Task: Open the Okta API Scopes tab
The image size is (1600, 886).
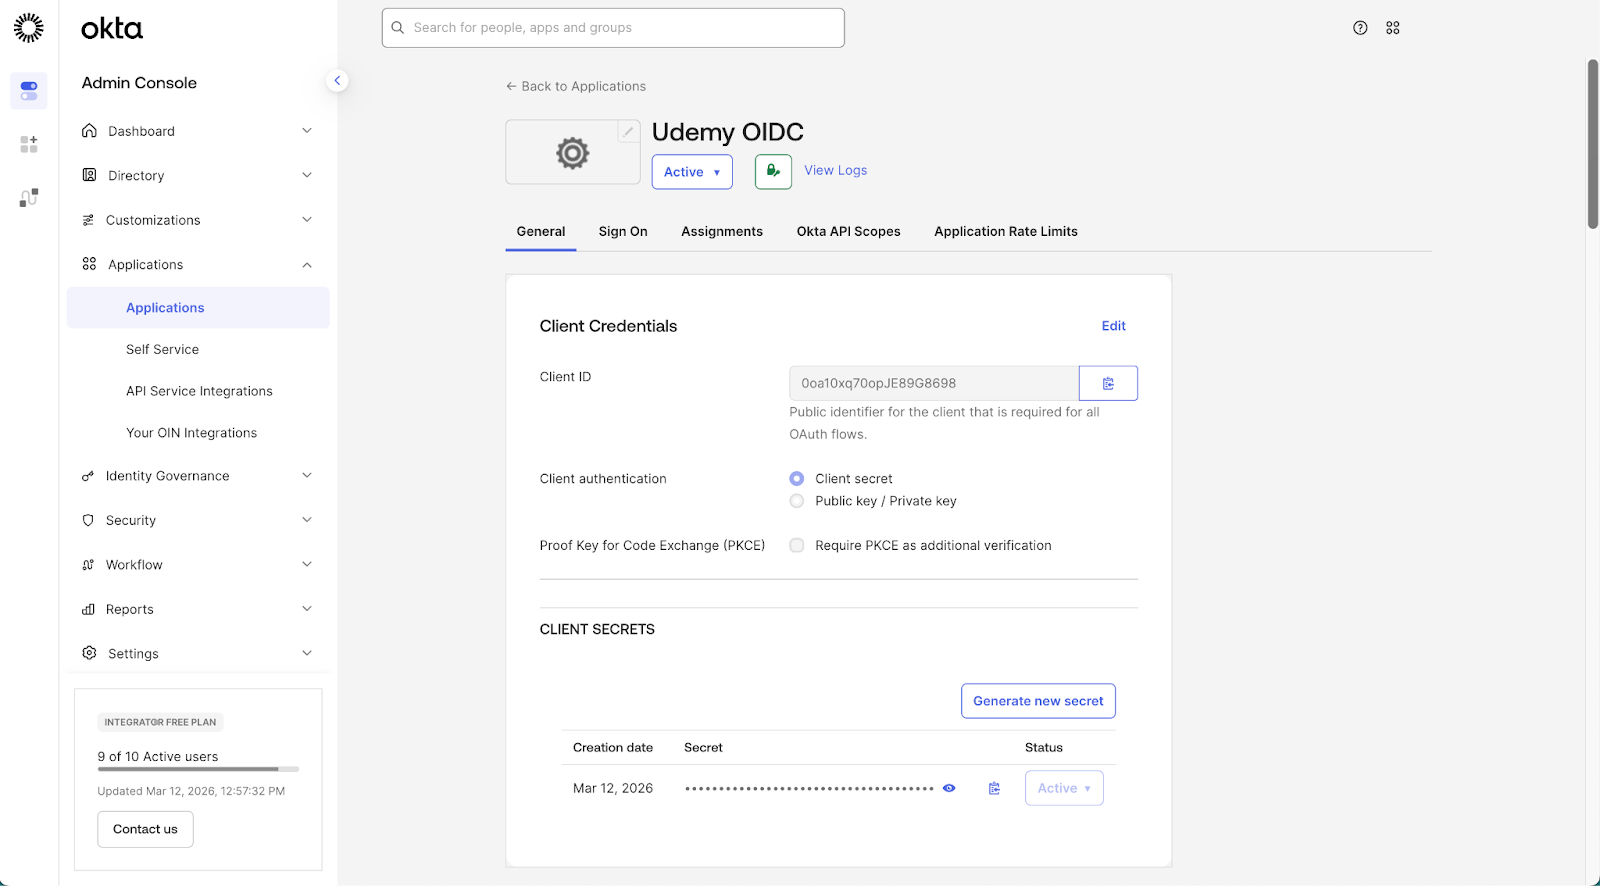Action: coord(849,231)
